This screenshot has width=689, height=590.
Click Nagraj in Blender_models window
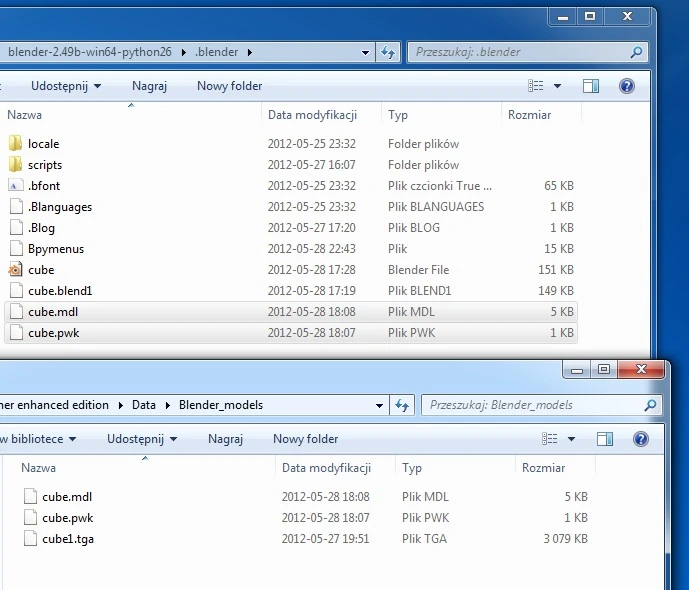[x=225, y=438]
